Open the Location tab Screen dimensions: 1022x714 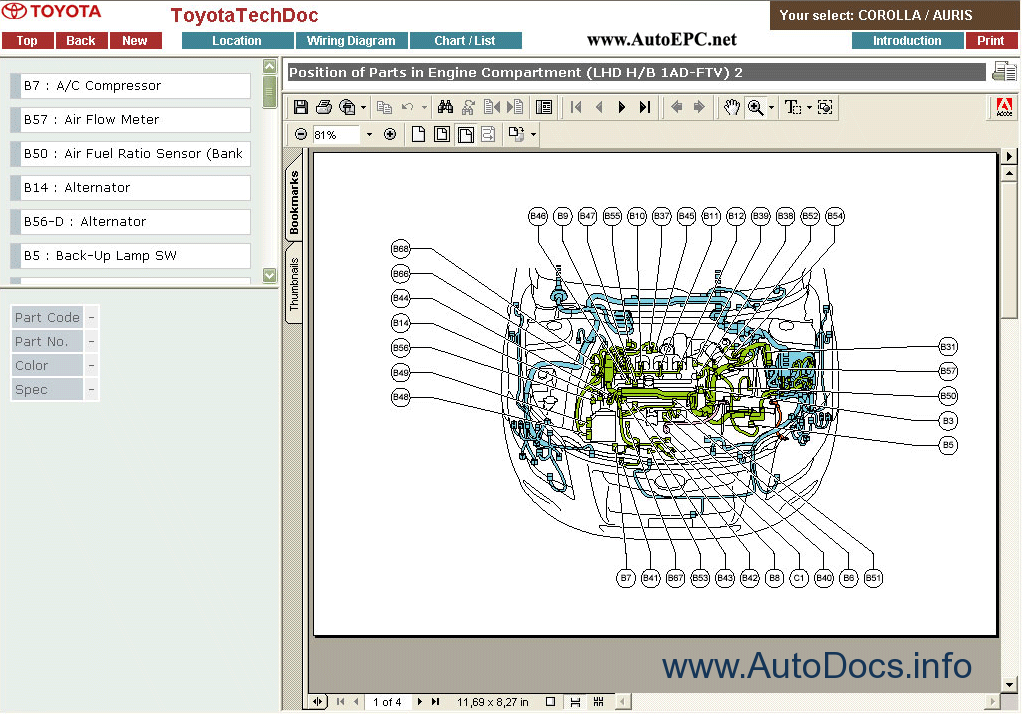(x=237, y=40)
